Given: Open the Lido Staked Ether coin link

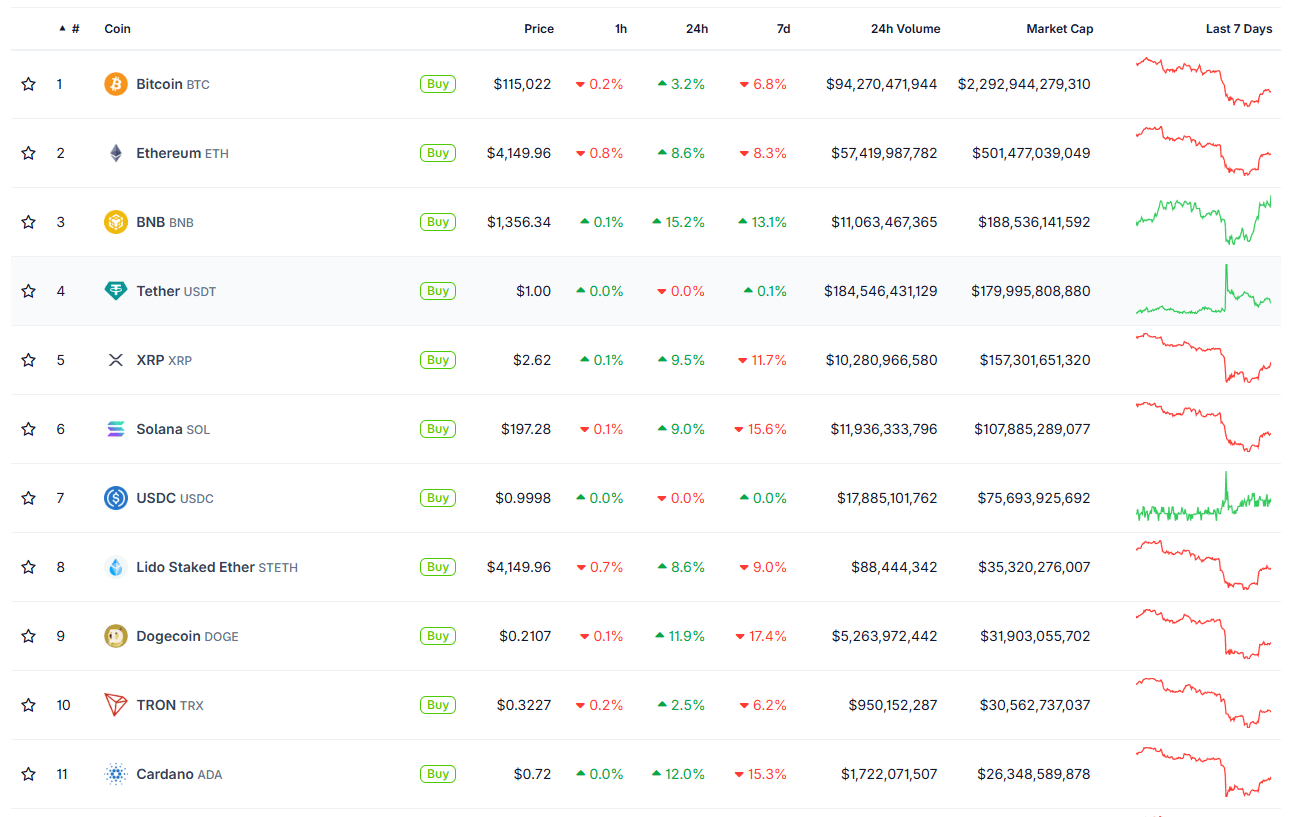Looking at the screenshot, I should tap(196, 567).
